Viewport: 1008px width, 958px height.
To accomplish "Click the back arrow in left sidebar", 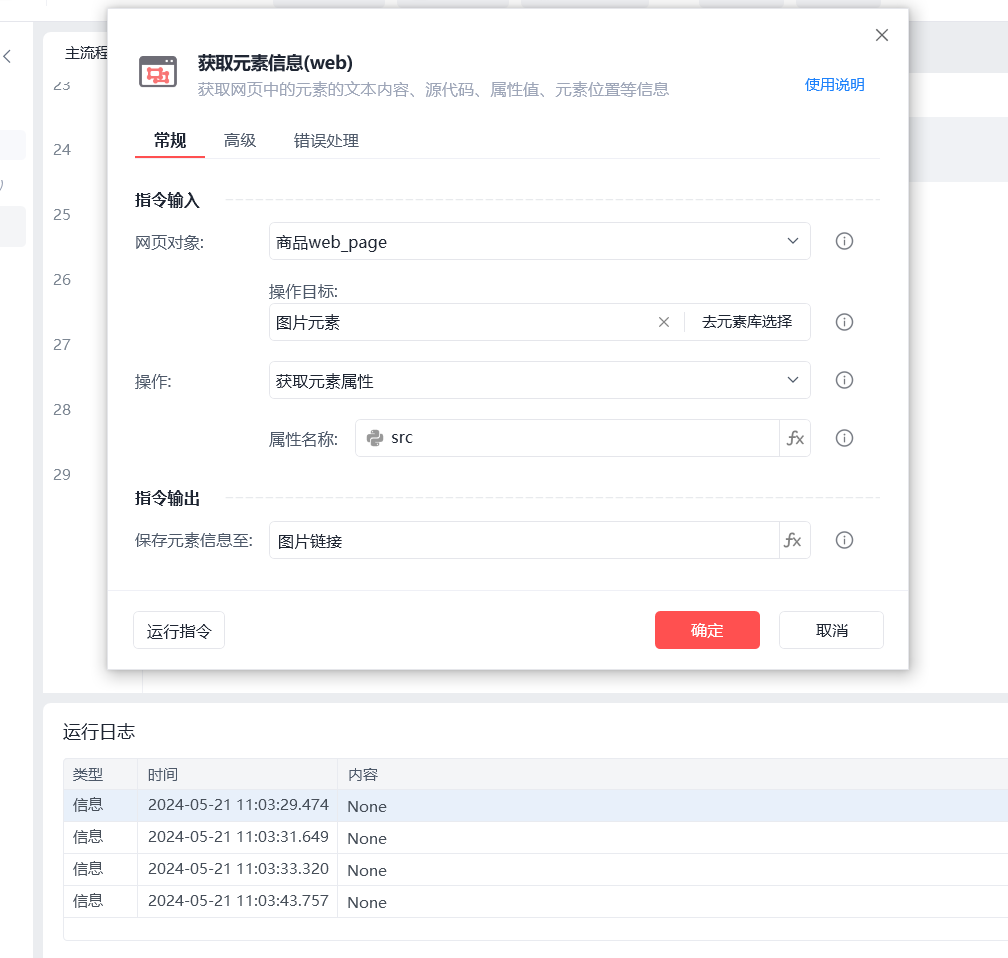I will click(x=7, y=57).
